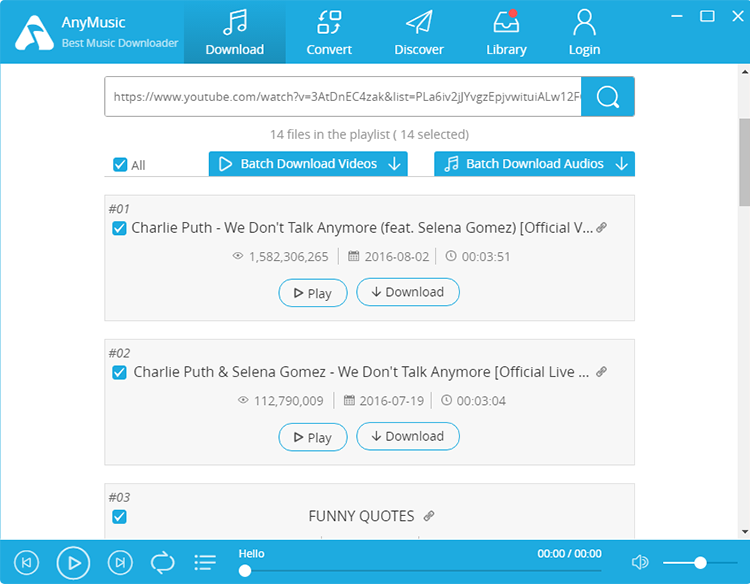
Task: Click the date 2016-07-19
Action: [392, 401]
